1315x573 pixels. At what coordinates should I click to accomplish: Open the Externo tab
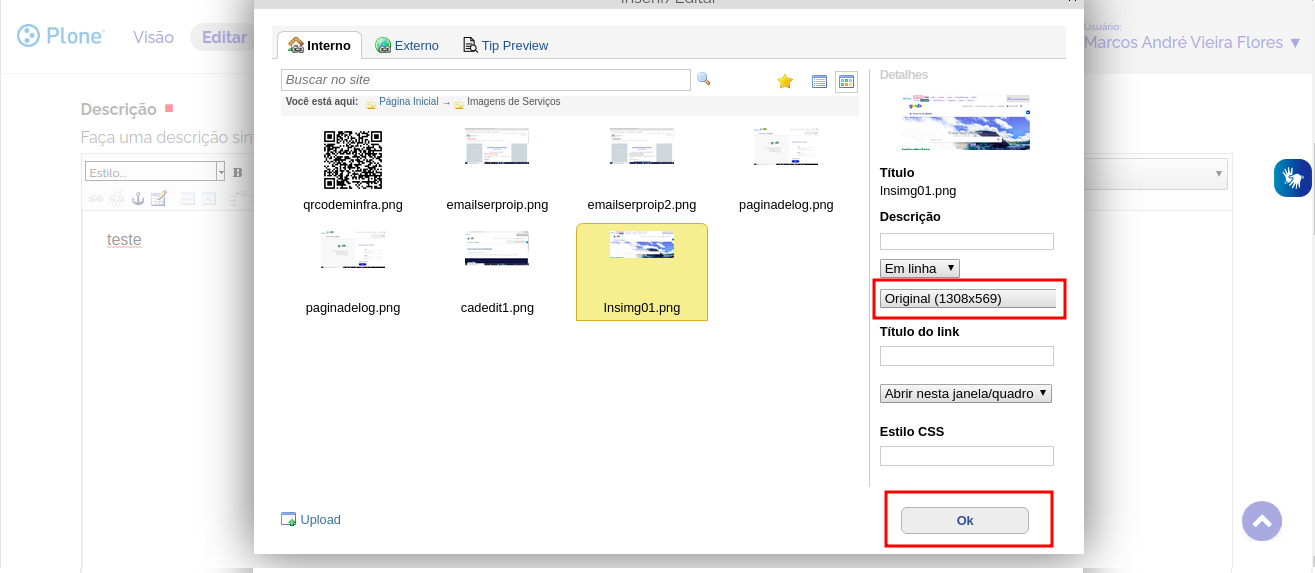pos(406,45)
